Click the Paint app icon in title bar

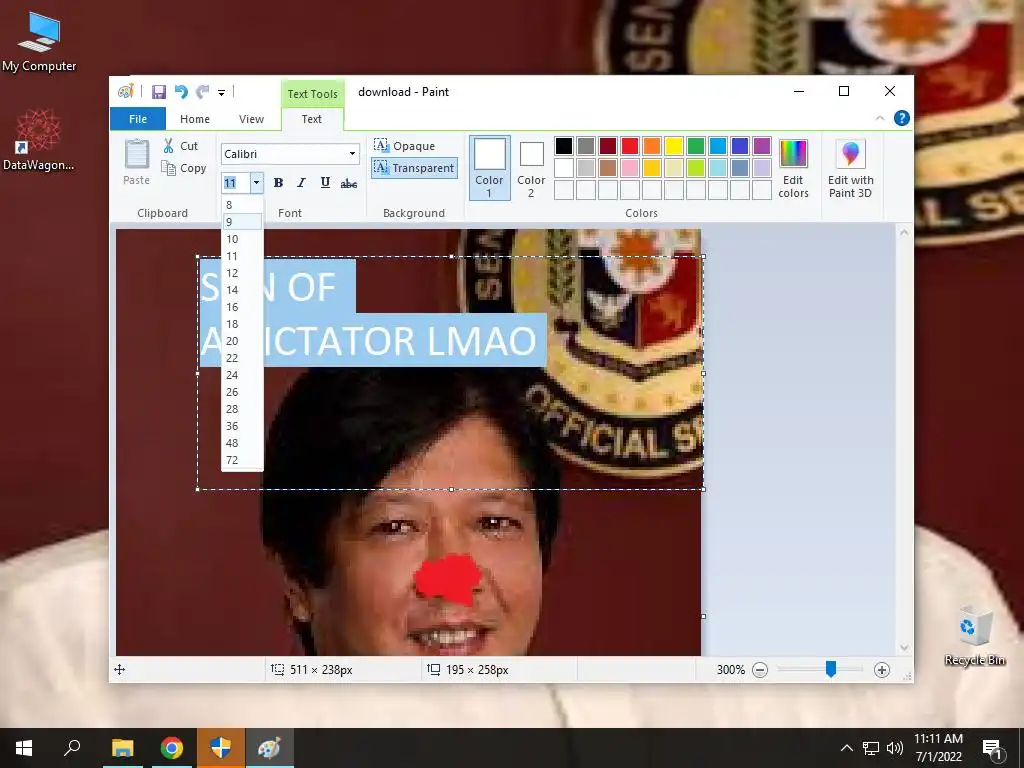pyautogui.click(x=125, y=91)
